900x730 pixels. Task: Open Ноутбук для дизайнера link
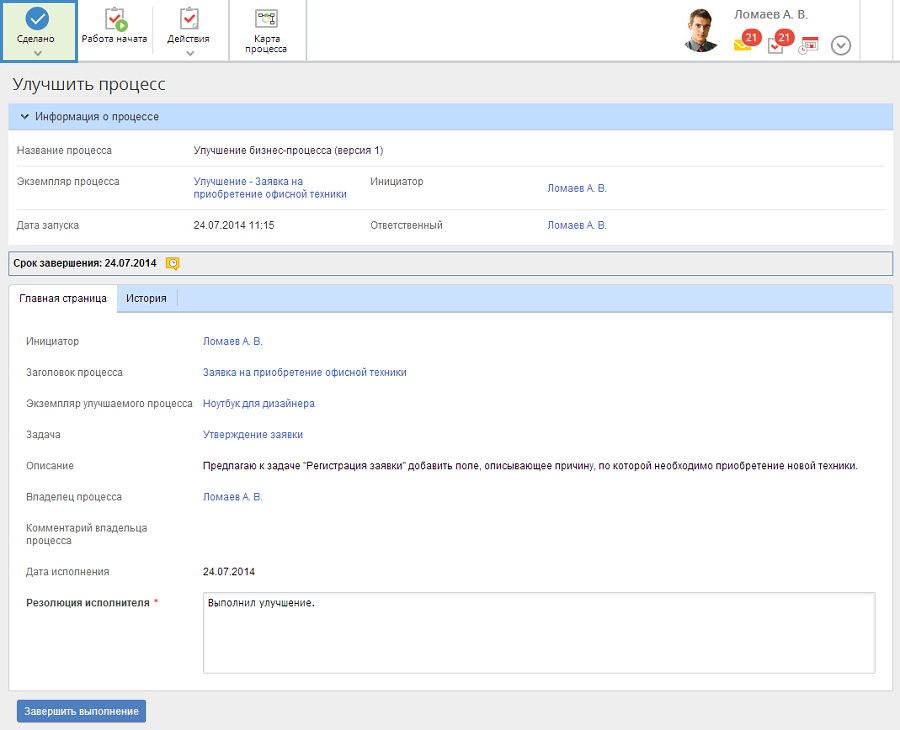(258, 404)
